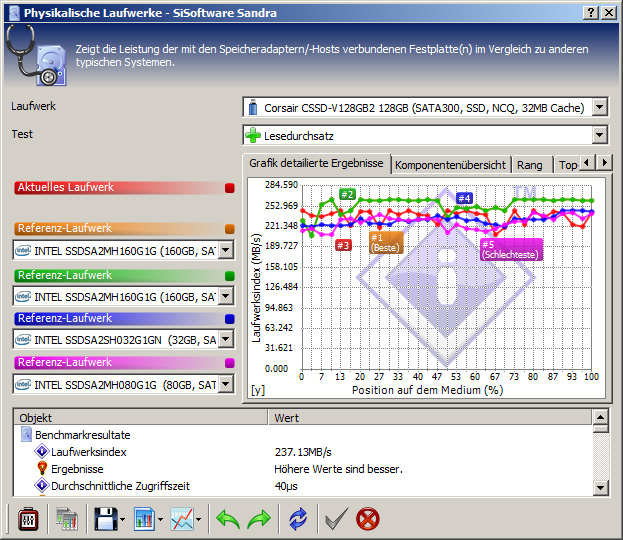Viewport: 623px width, 540px height.
Task: Click the value 40µs
Action: tap(286, 486)
